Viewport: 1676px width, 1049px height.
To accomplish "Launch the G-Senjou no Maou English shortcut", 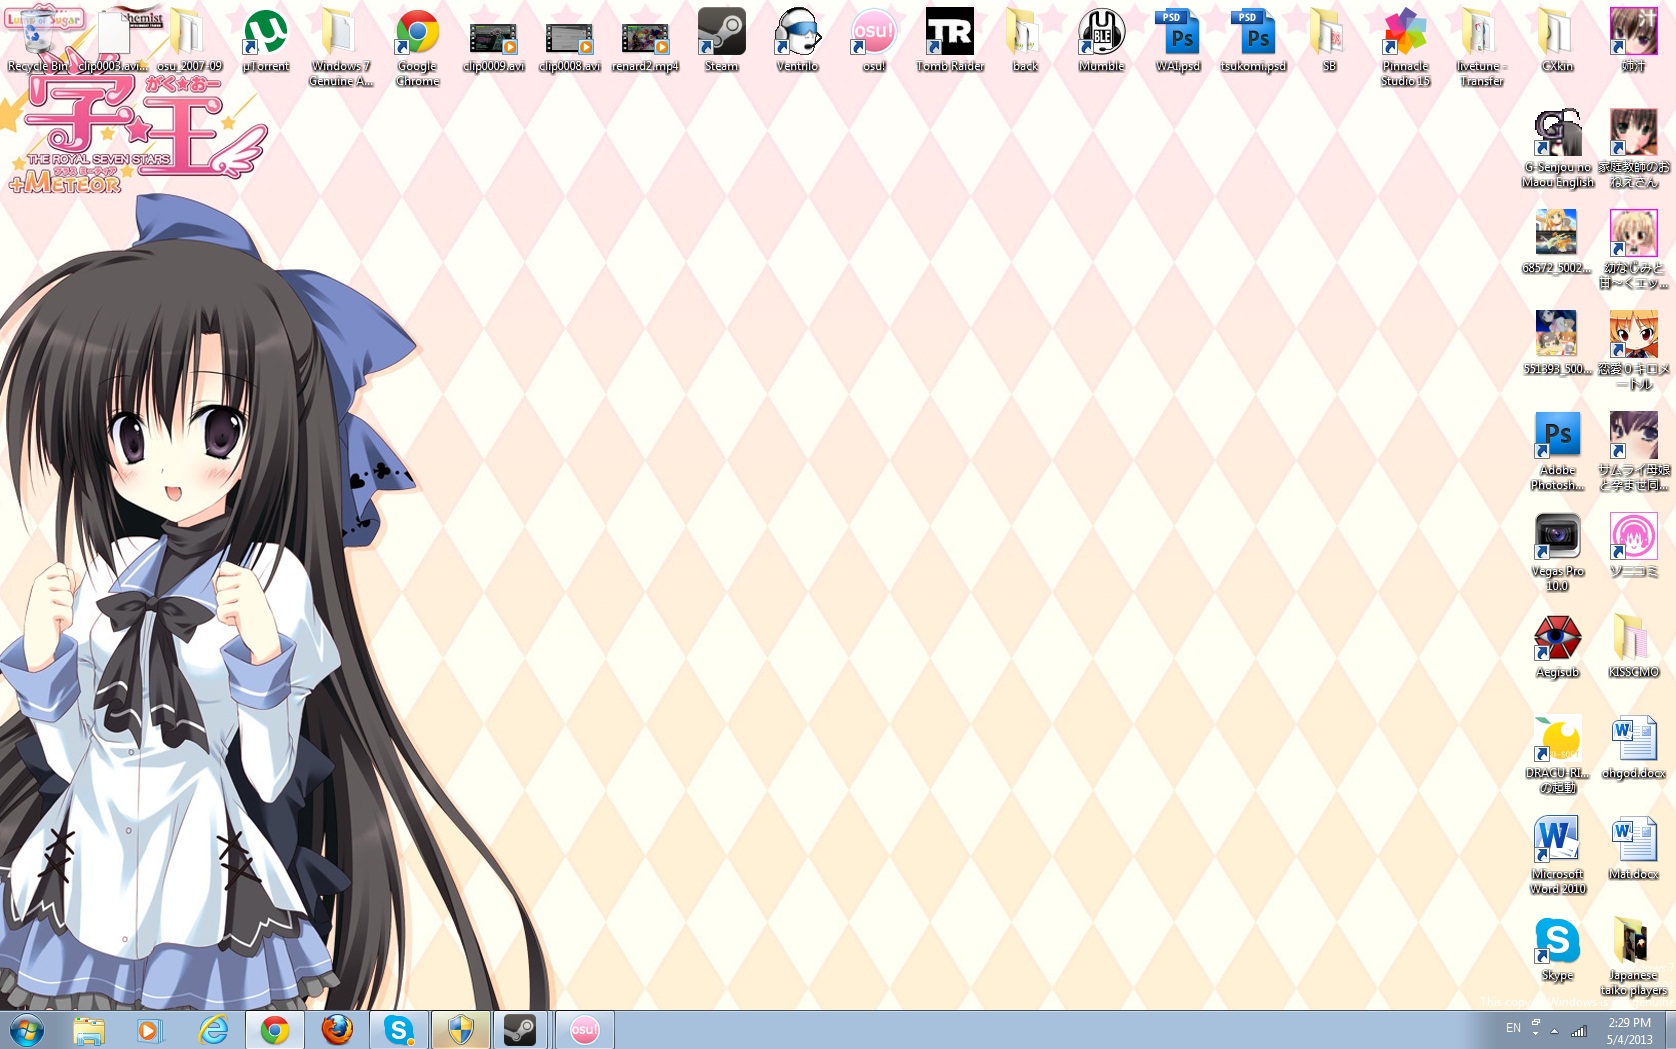I will pyautogui.click(x=1557, y=148).
